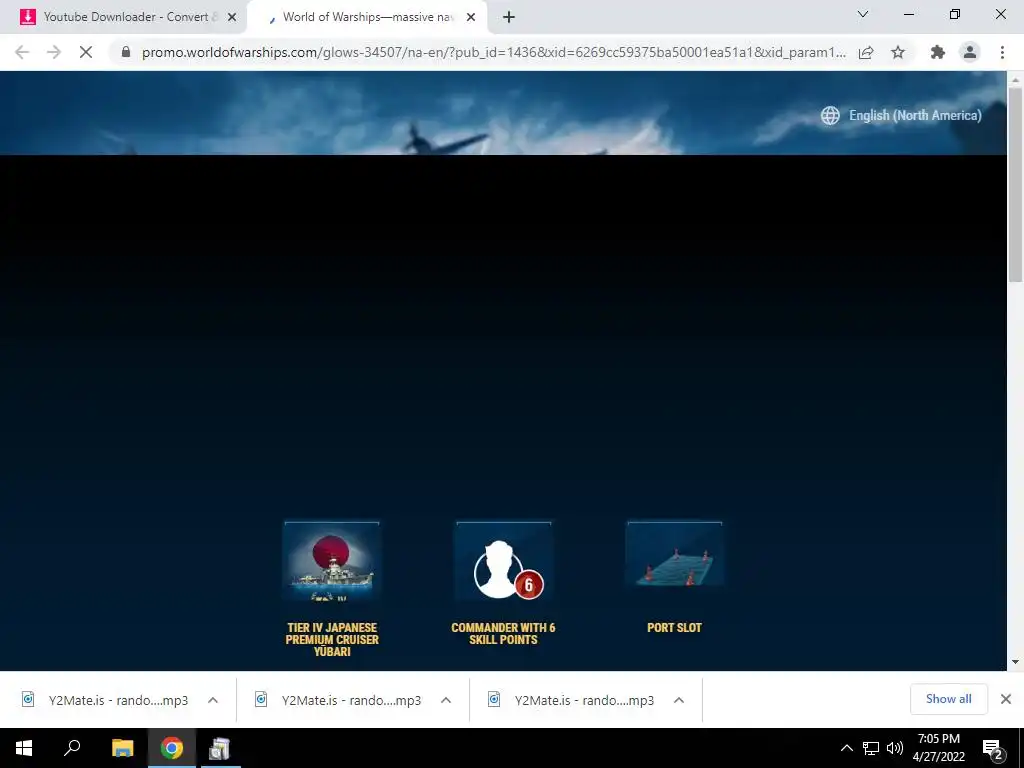Click the Chrome taskbar icon
The width and height of the screenshot is (1024, 768).
tap(172, 748)
